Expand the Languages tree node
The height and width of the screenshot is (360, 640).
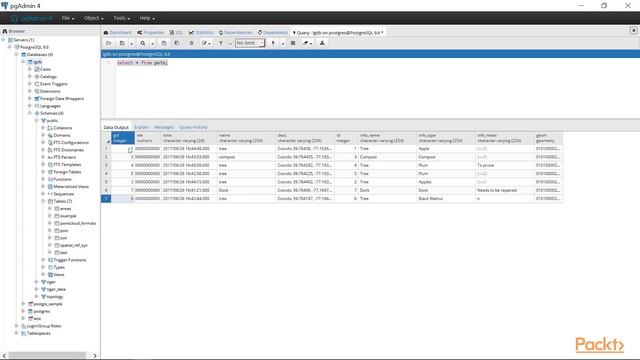click(29, 106)
